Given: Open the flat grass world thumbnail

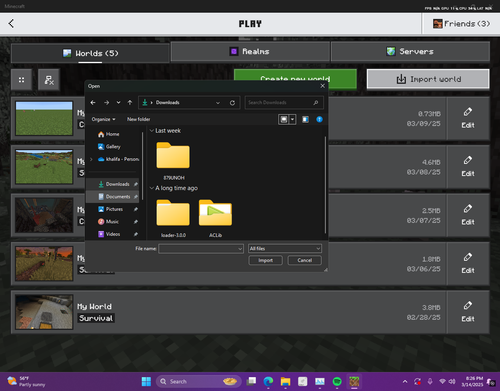Looking at the screenshot, I should pos(44,118).
